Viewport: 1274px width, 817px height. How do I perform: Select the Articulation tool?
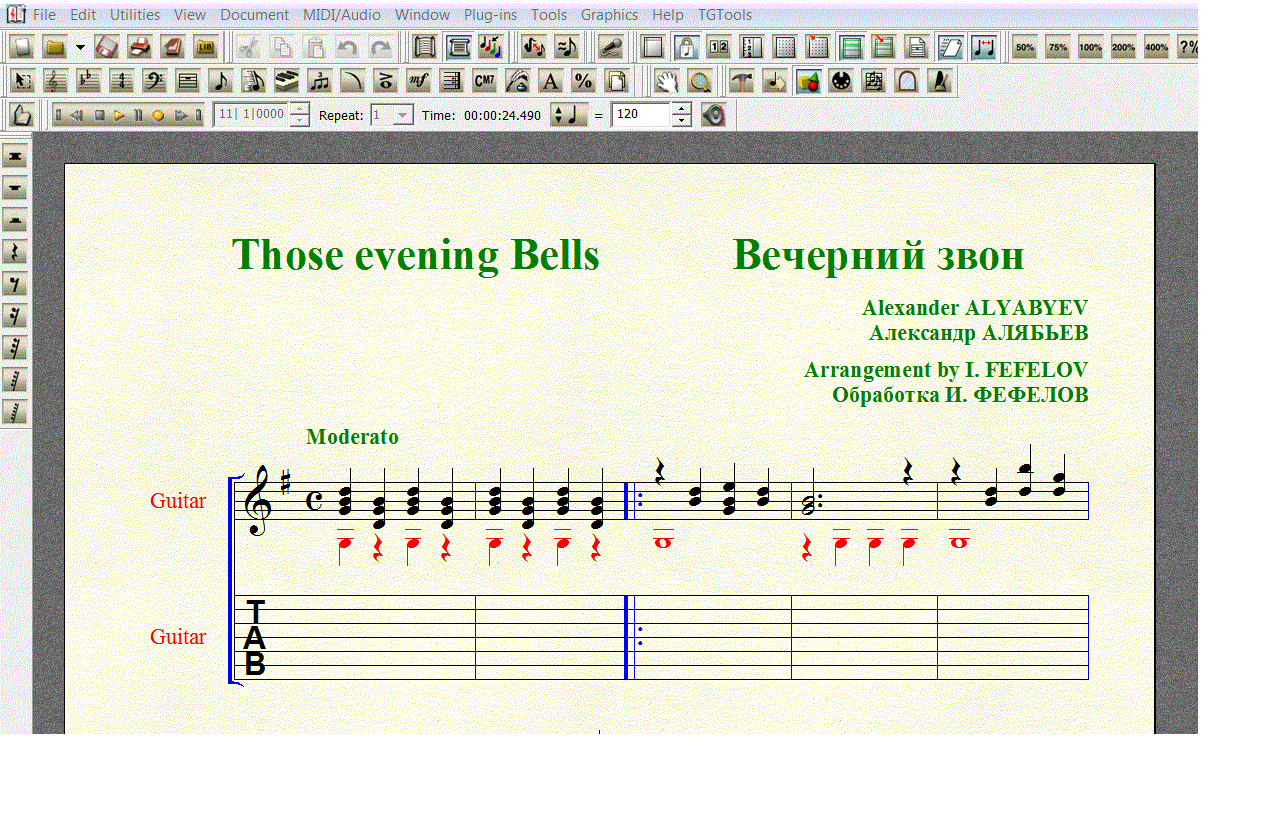(x=386, y=82)
